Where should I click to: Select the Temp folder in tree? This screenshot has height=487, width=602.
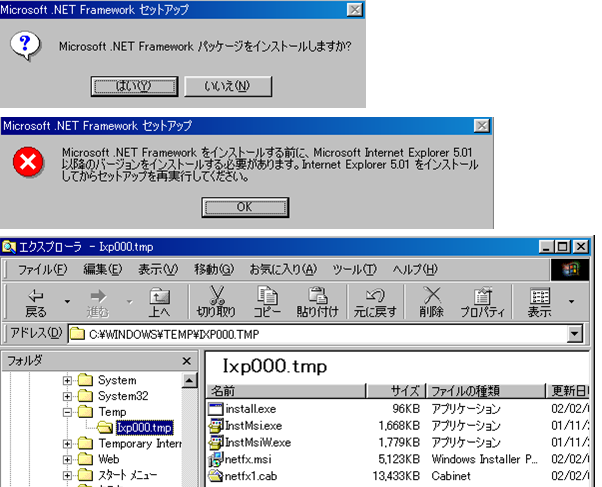click(112, 412)
